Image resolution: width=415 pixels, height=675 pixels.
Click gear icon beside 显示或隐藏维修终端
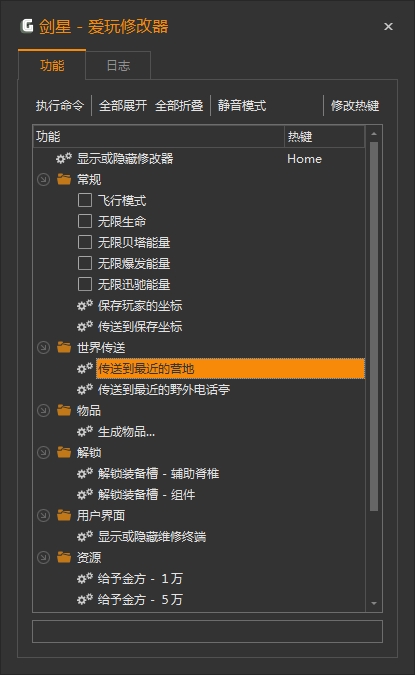click(x=85, y=536)
